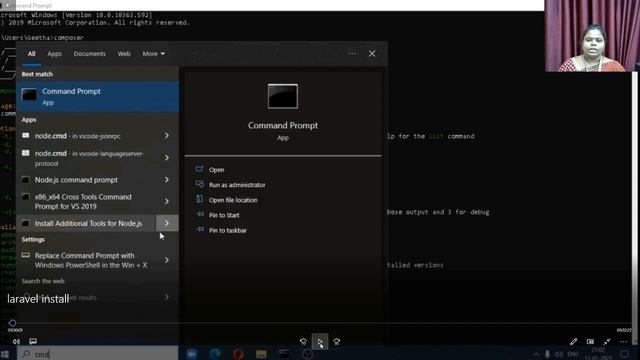Close the search results panel
This screenshot has width=640, height=360.
coord(372,53)
